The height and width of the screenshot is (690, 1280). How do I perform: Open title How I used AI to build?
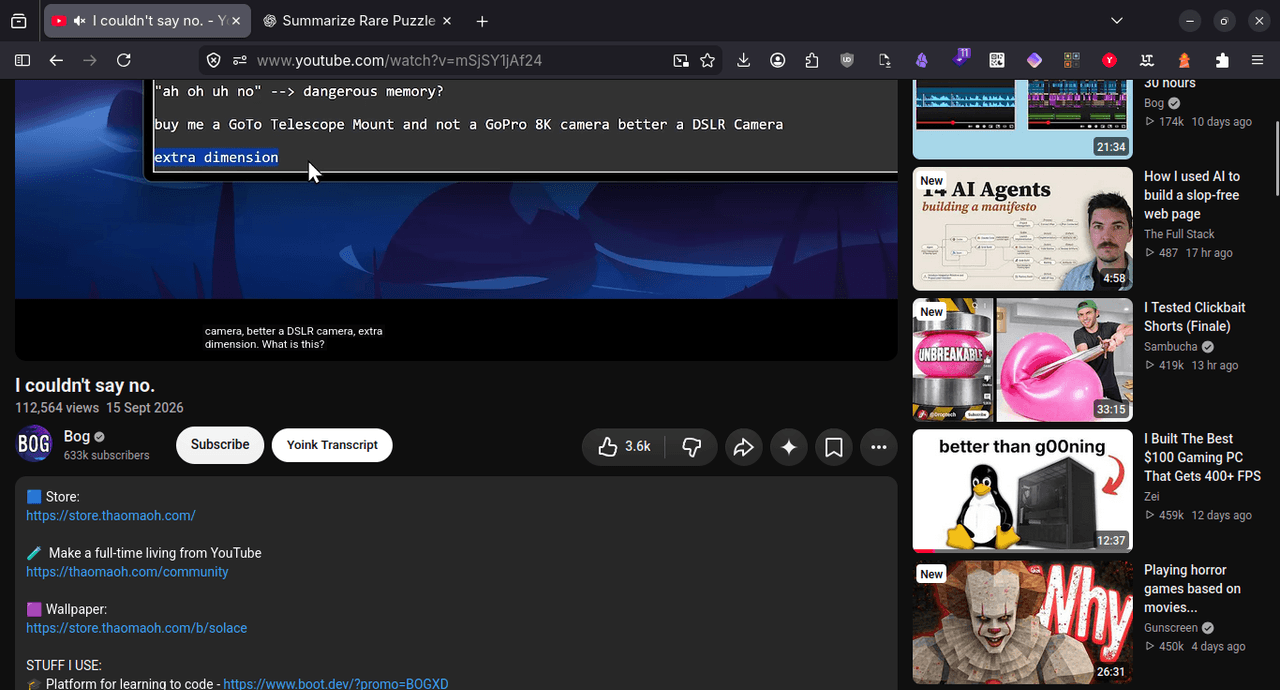pos(1192,195)
